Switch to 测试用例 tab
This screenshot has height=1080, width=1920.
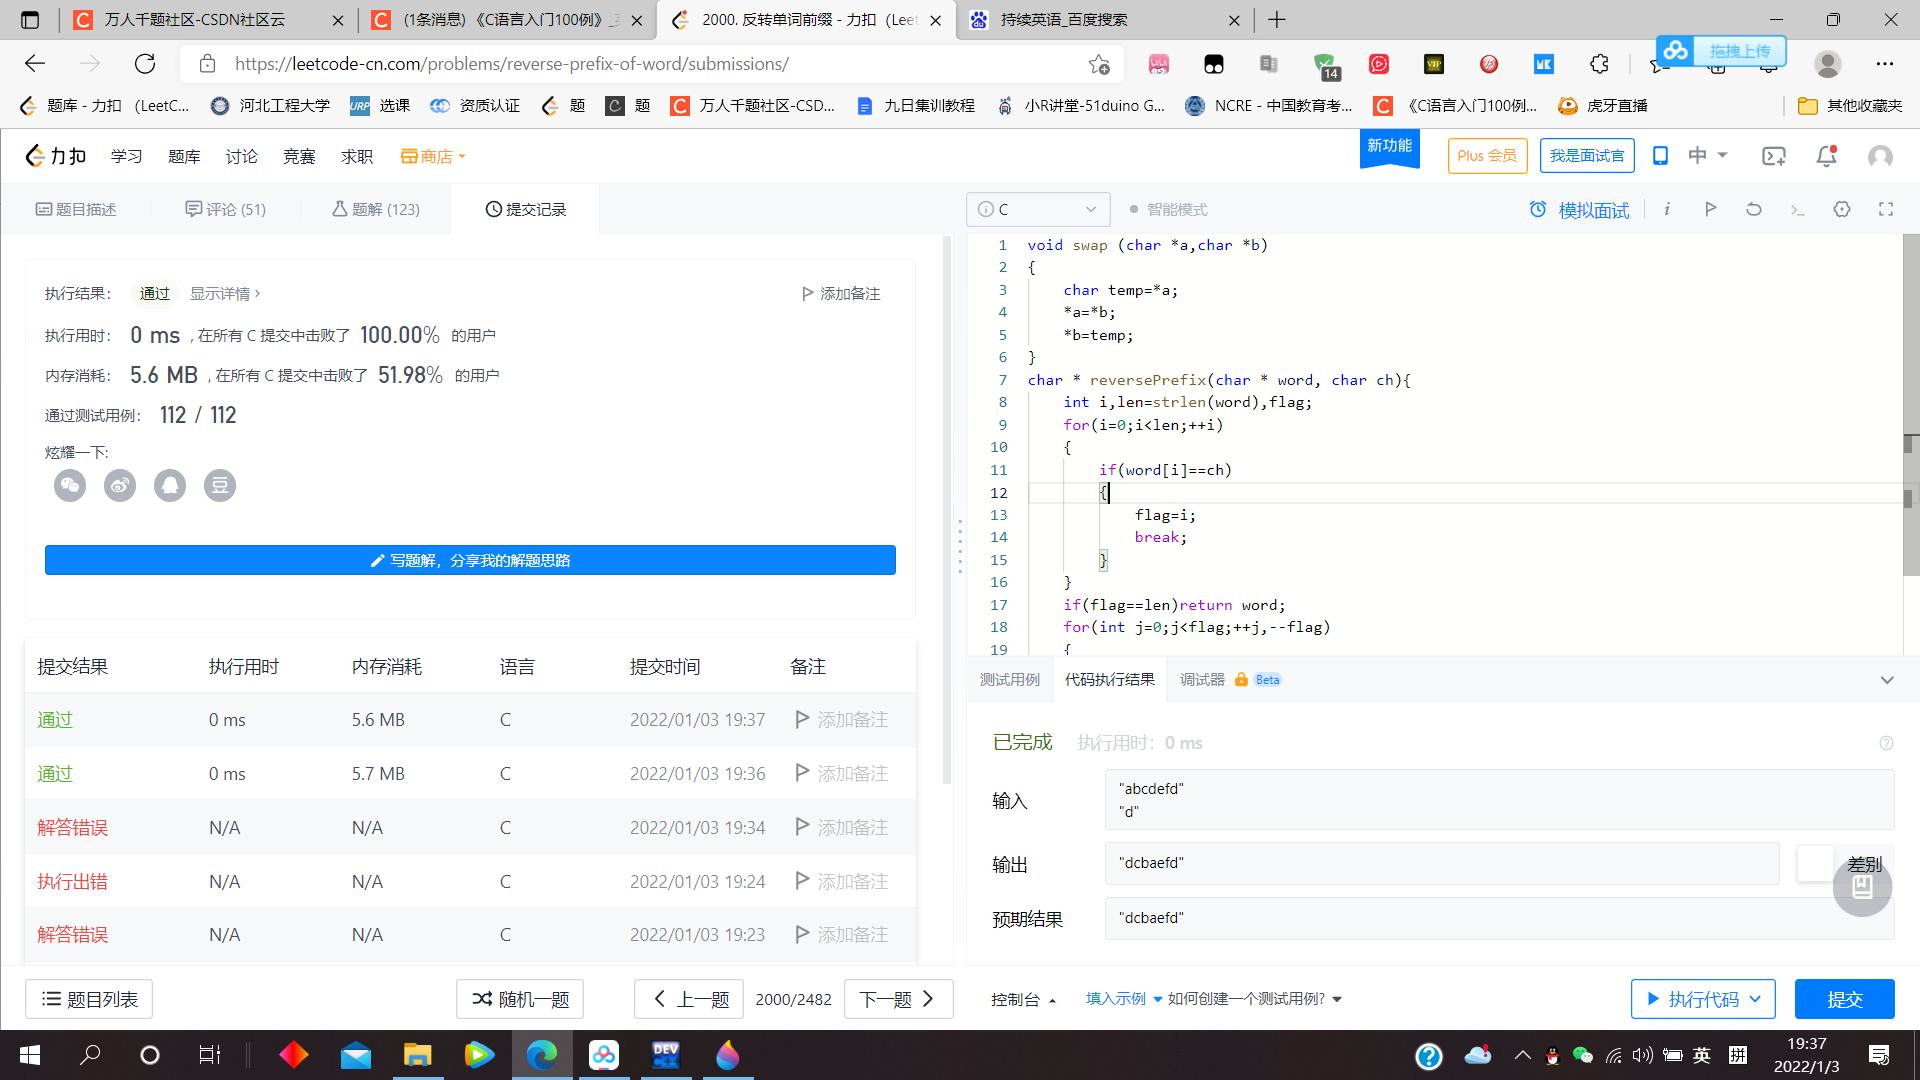tap(1009, 680)
